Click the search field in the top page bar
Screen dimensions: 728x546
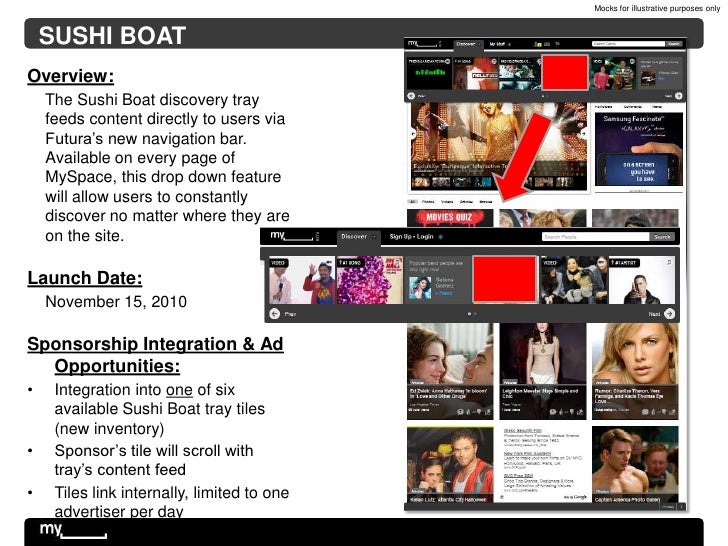628,44
